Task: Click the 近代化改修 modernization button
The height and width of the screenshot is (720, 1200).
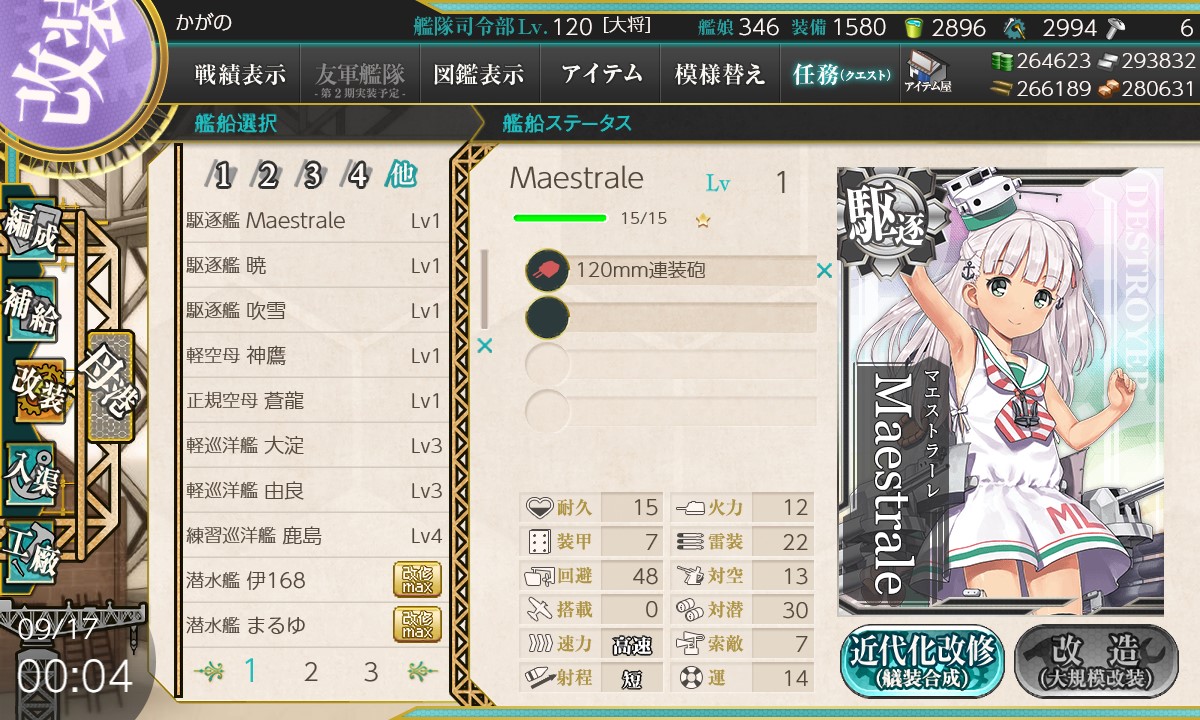Action: [922, 661]
